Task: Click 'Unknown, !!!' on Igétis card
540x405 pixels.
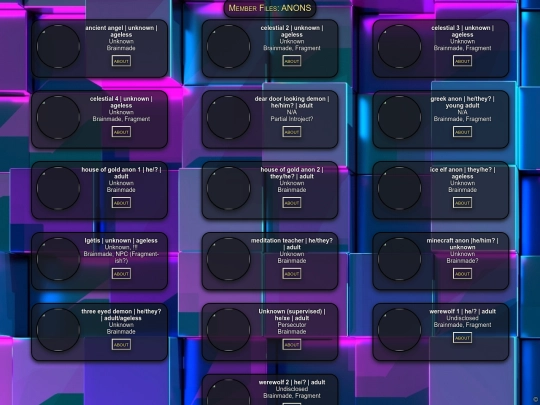Action: (121, 248)
